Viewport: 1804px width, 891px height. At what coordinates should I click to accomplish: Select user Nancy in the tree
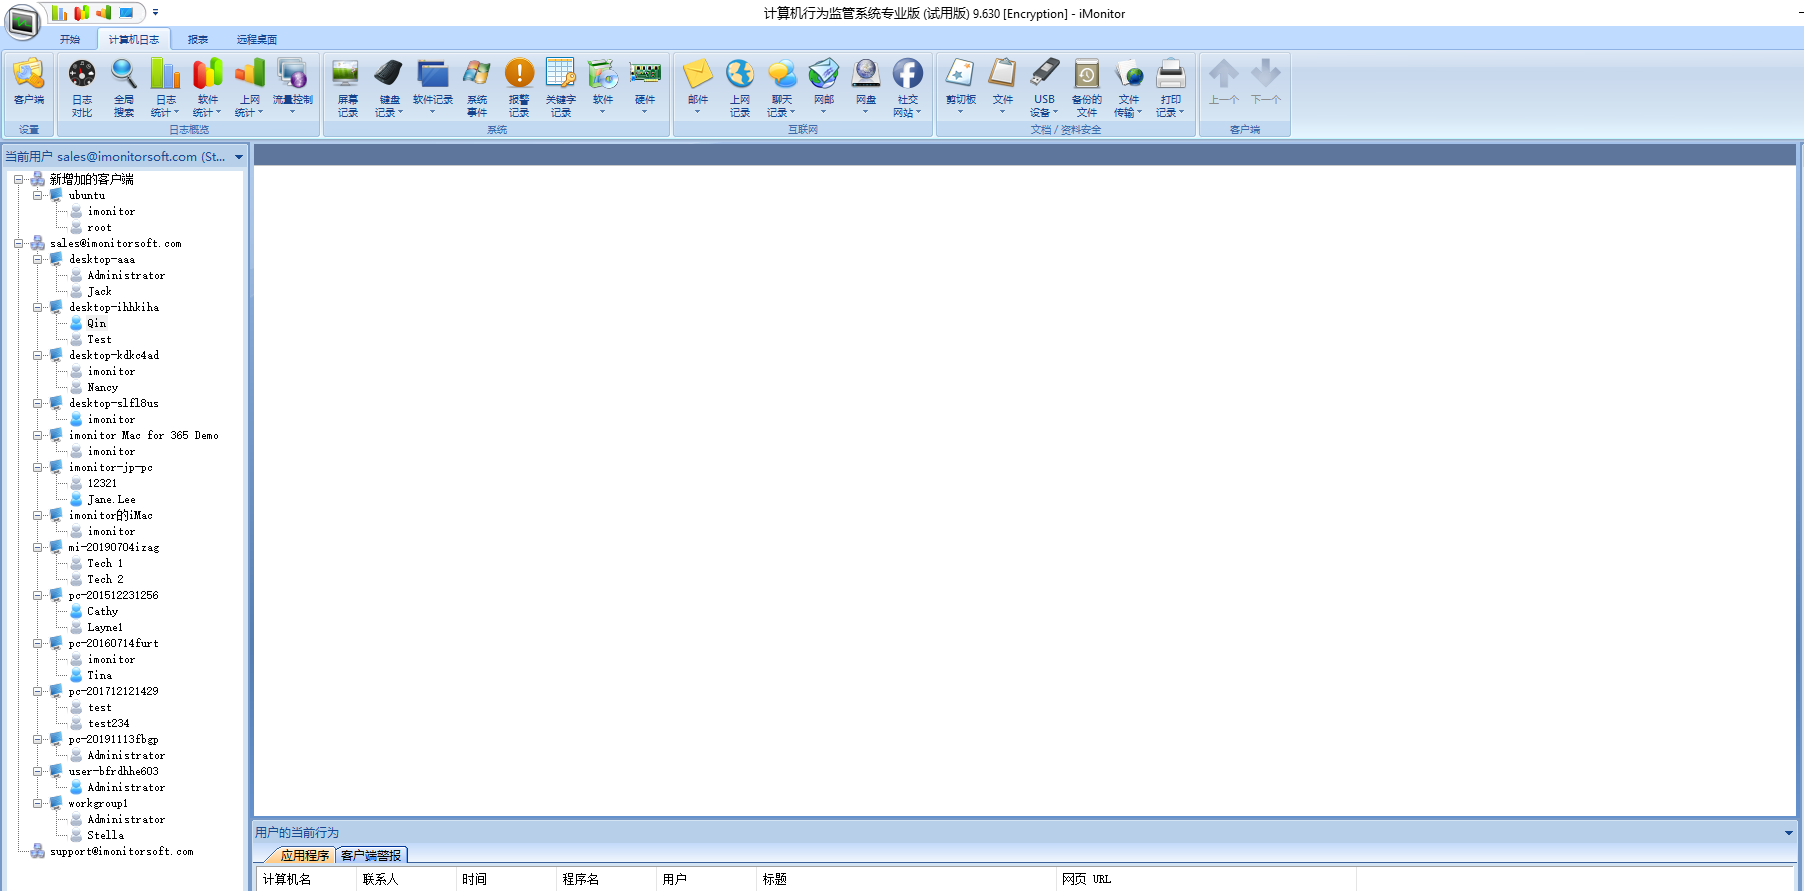[x=102, y=388]
